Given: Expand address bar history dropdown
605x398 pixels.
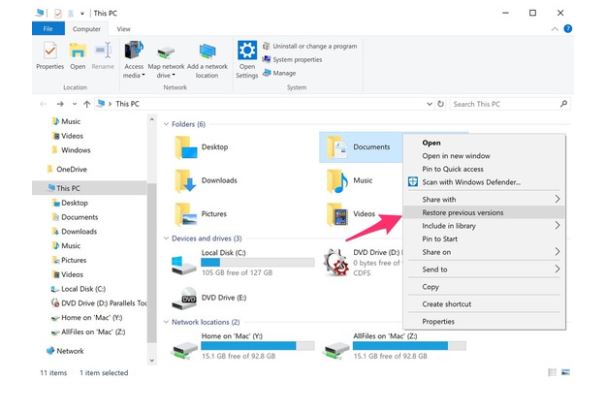Looking at the screenshot, I should [x=429, y=104].
